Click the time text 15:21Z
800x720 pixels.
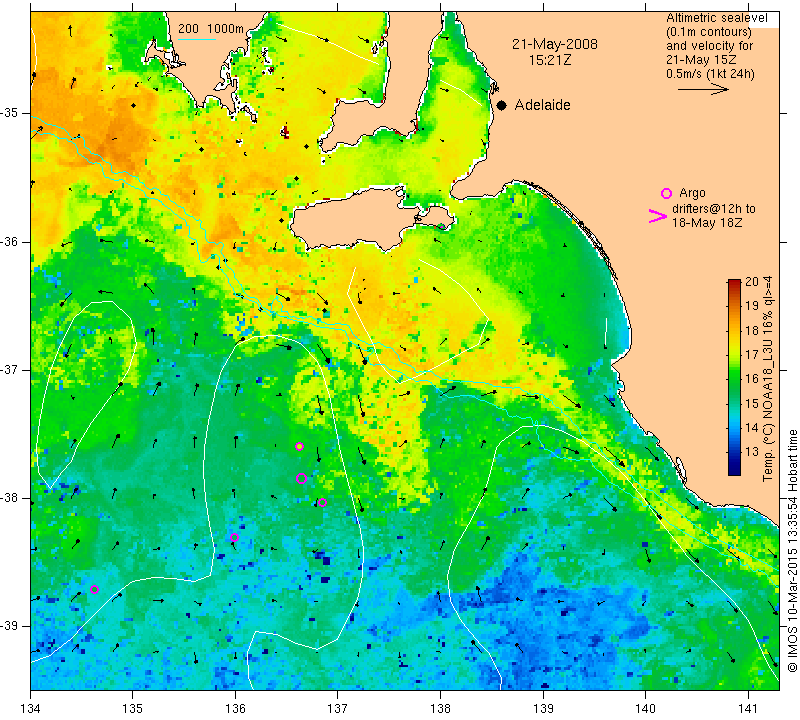549,60
